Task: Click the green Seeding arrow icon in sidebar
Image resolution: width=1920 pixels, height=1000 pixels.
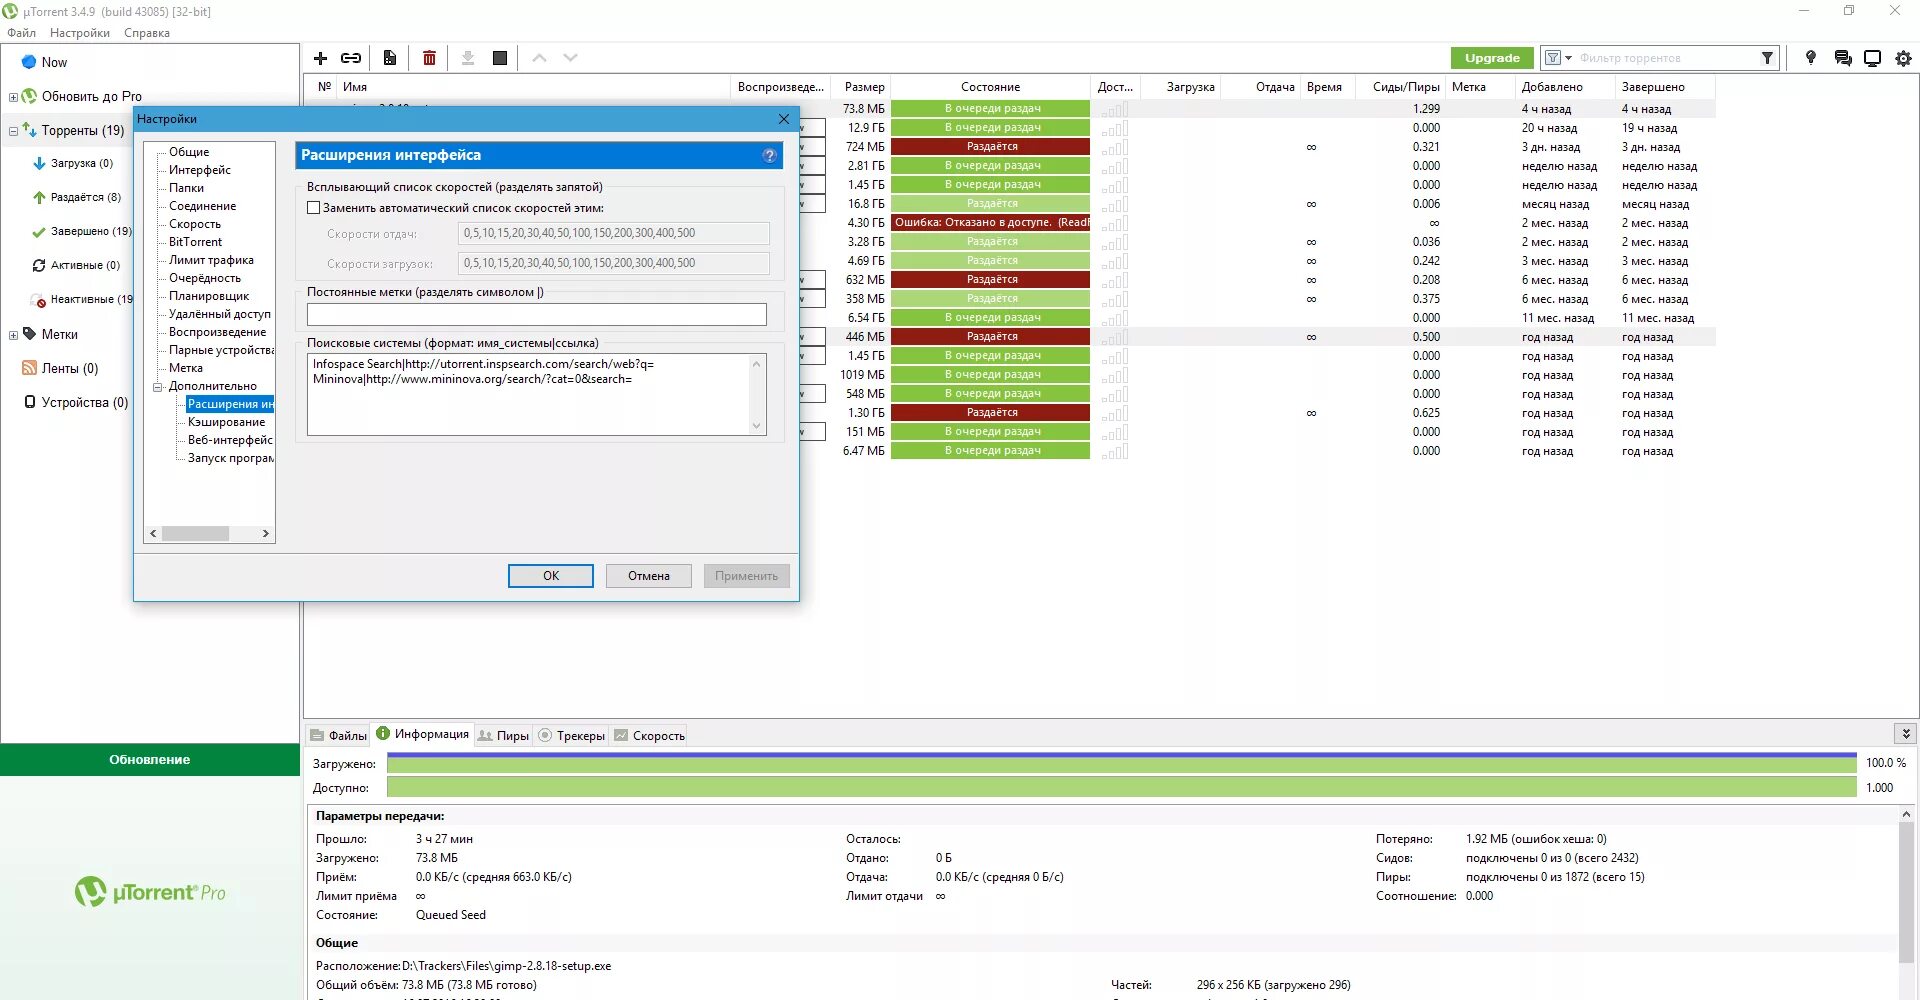Action: point(39,197)
